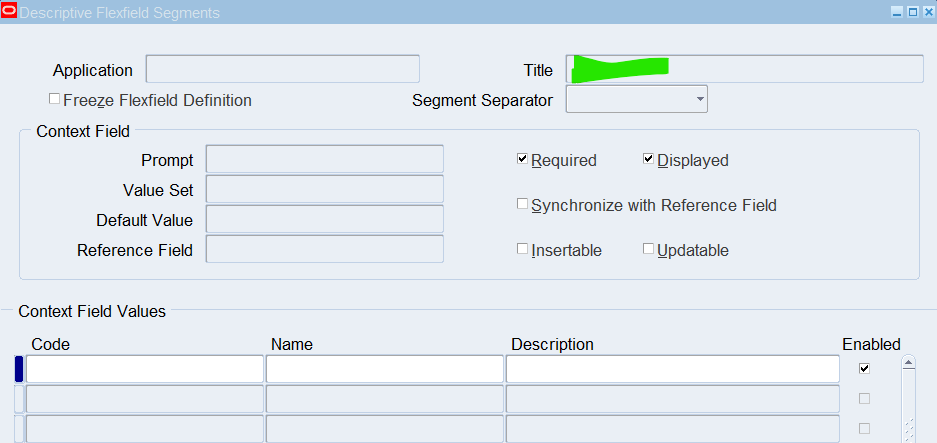Maximize the Descriptive Flexfield Segments window
Image resolution: width=937 pixels, height=443 pixels.
[912, 12]
